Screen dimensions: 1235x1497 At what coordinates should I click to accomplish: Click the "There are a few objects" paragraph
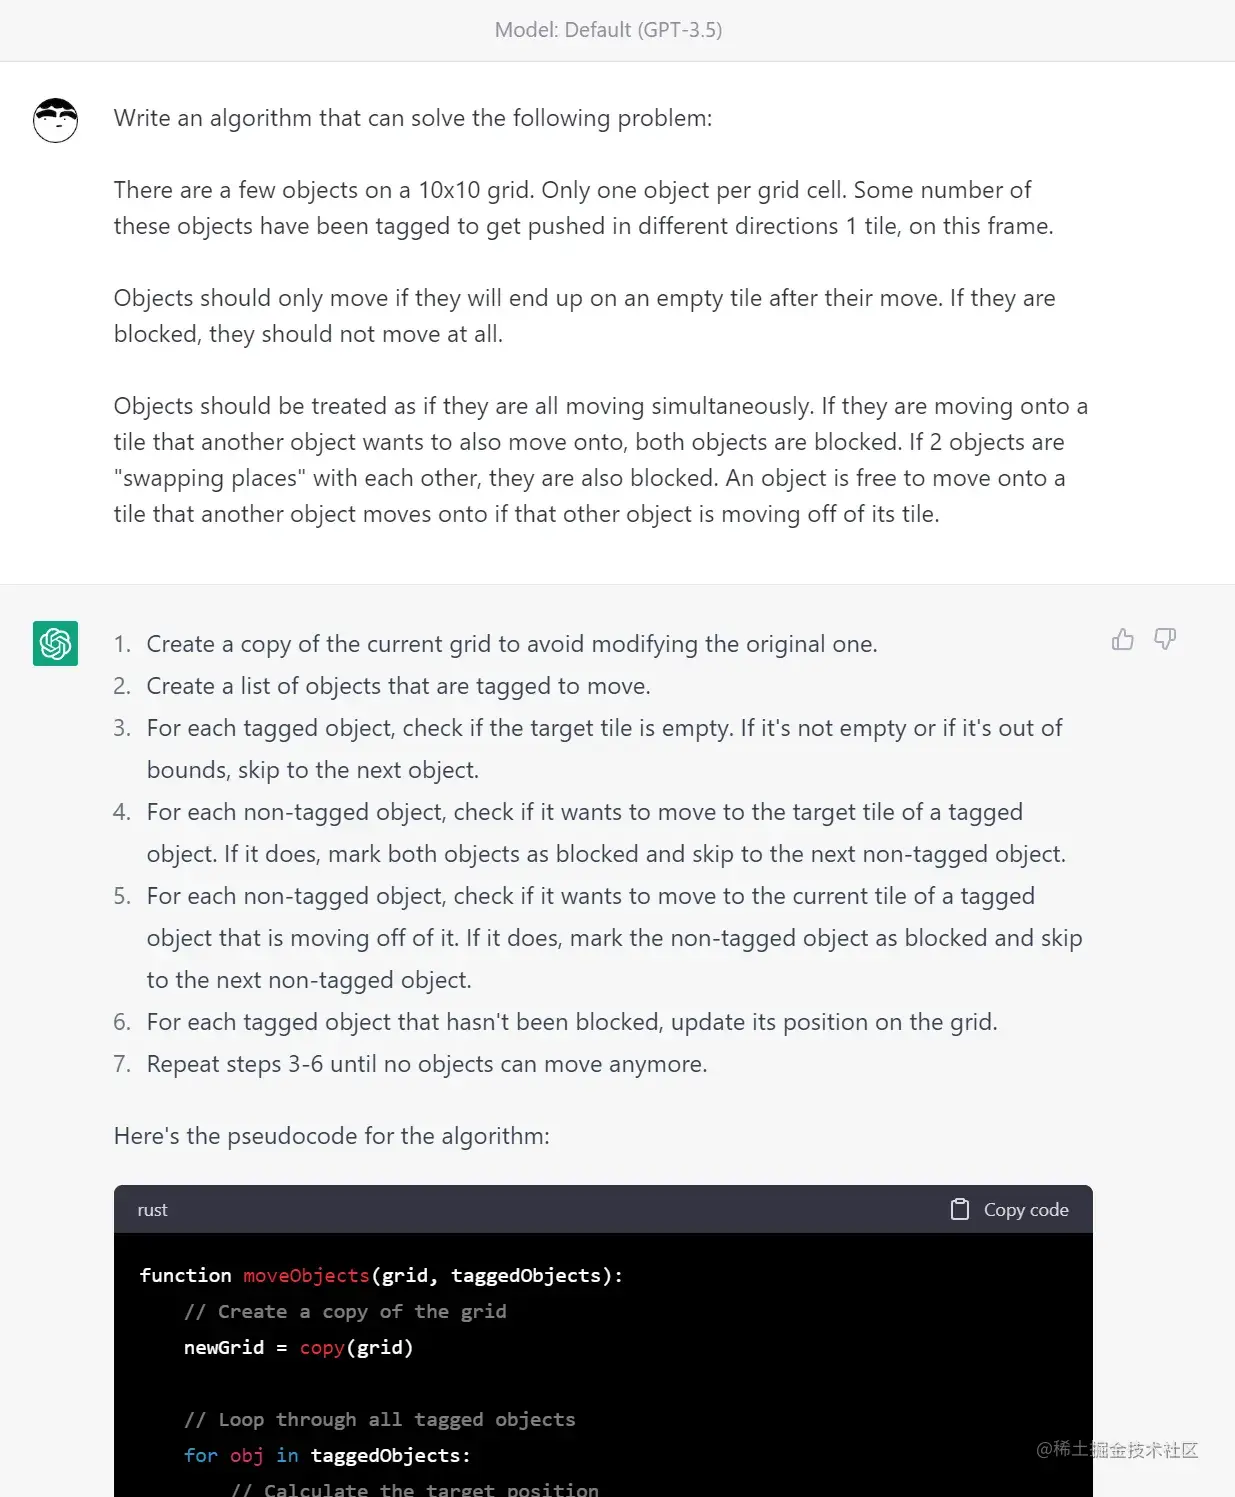coord(583,208)
